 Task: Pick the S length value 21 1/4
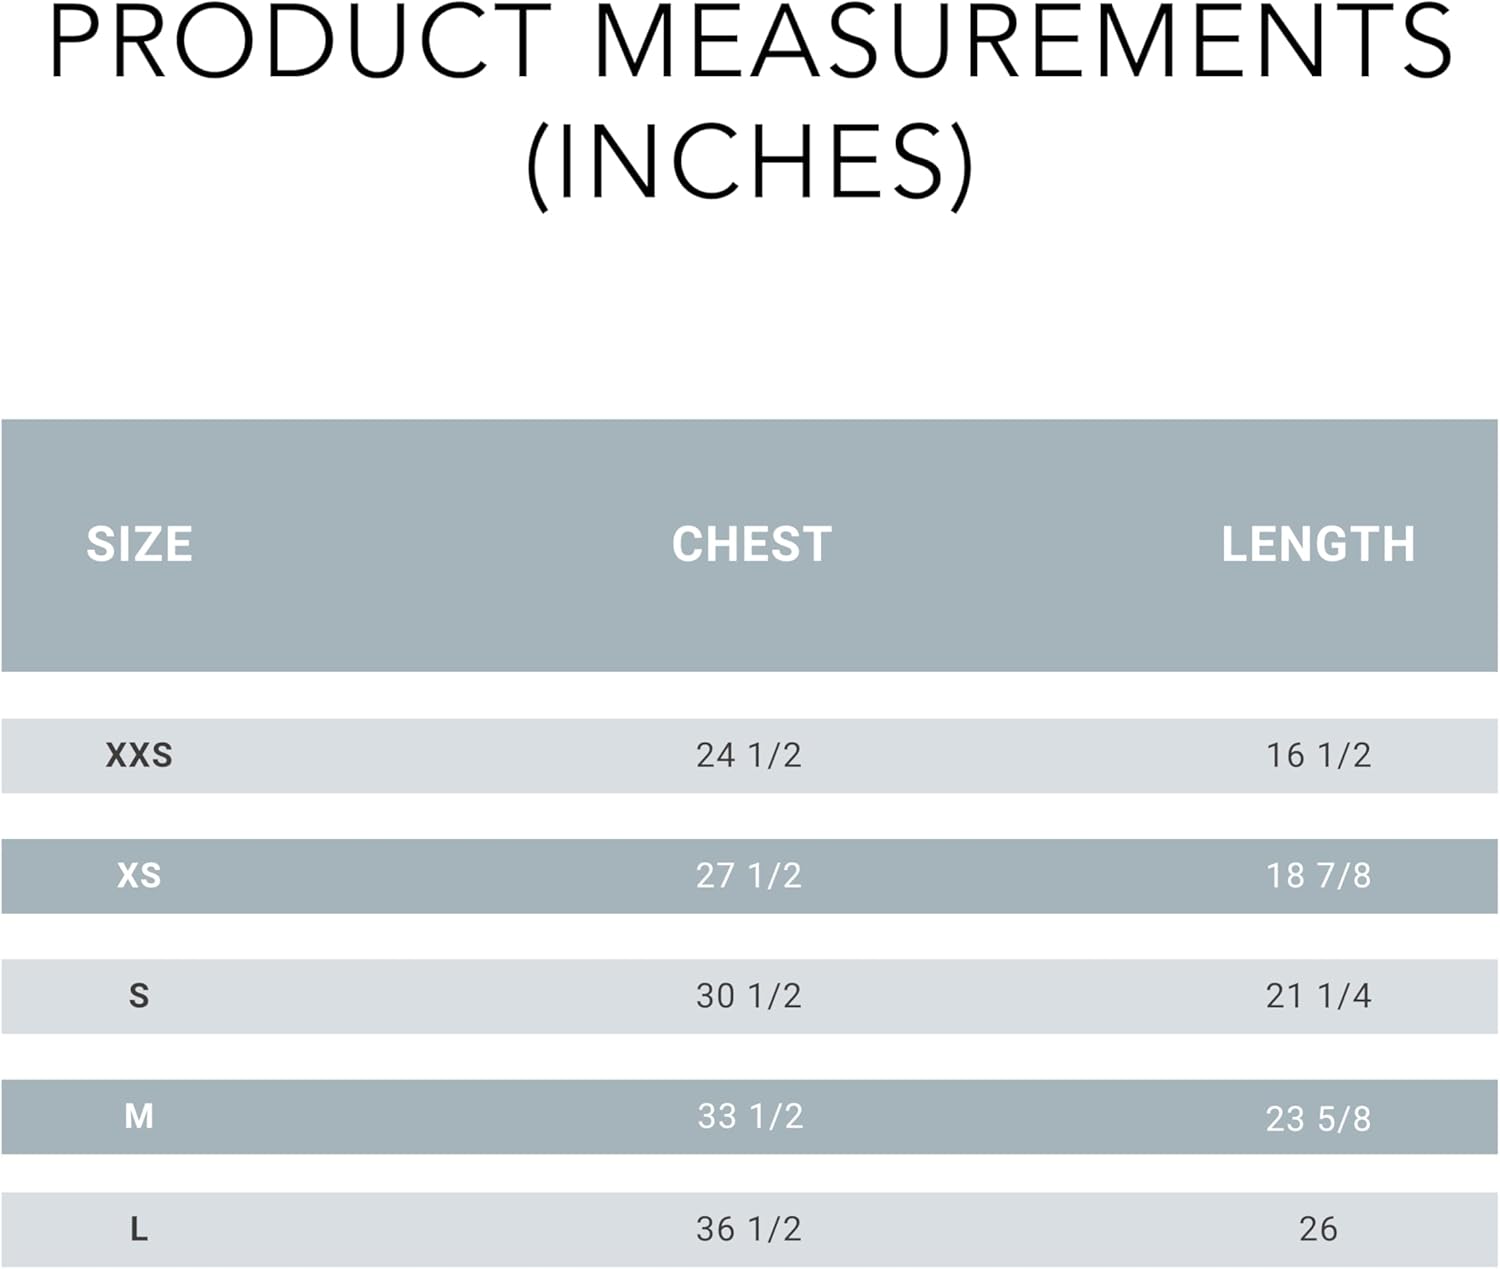tap(1318, 996)
